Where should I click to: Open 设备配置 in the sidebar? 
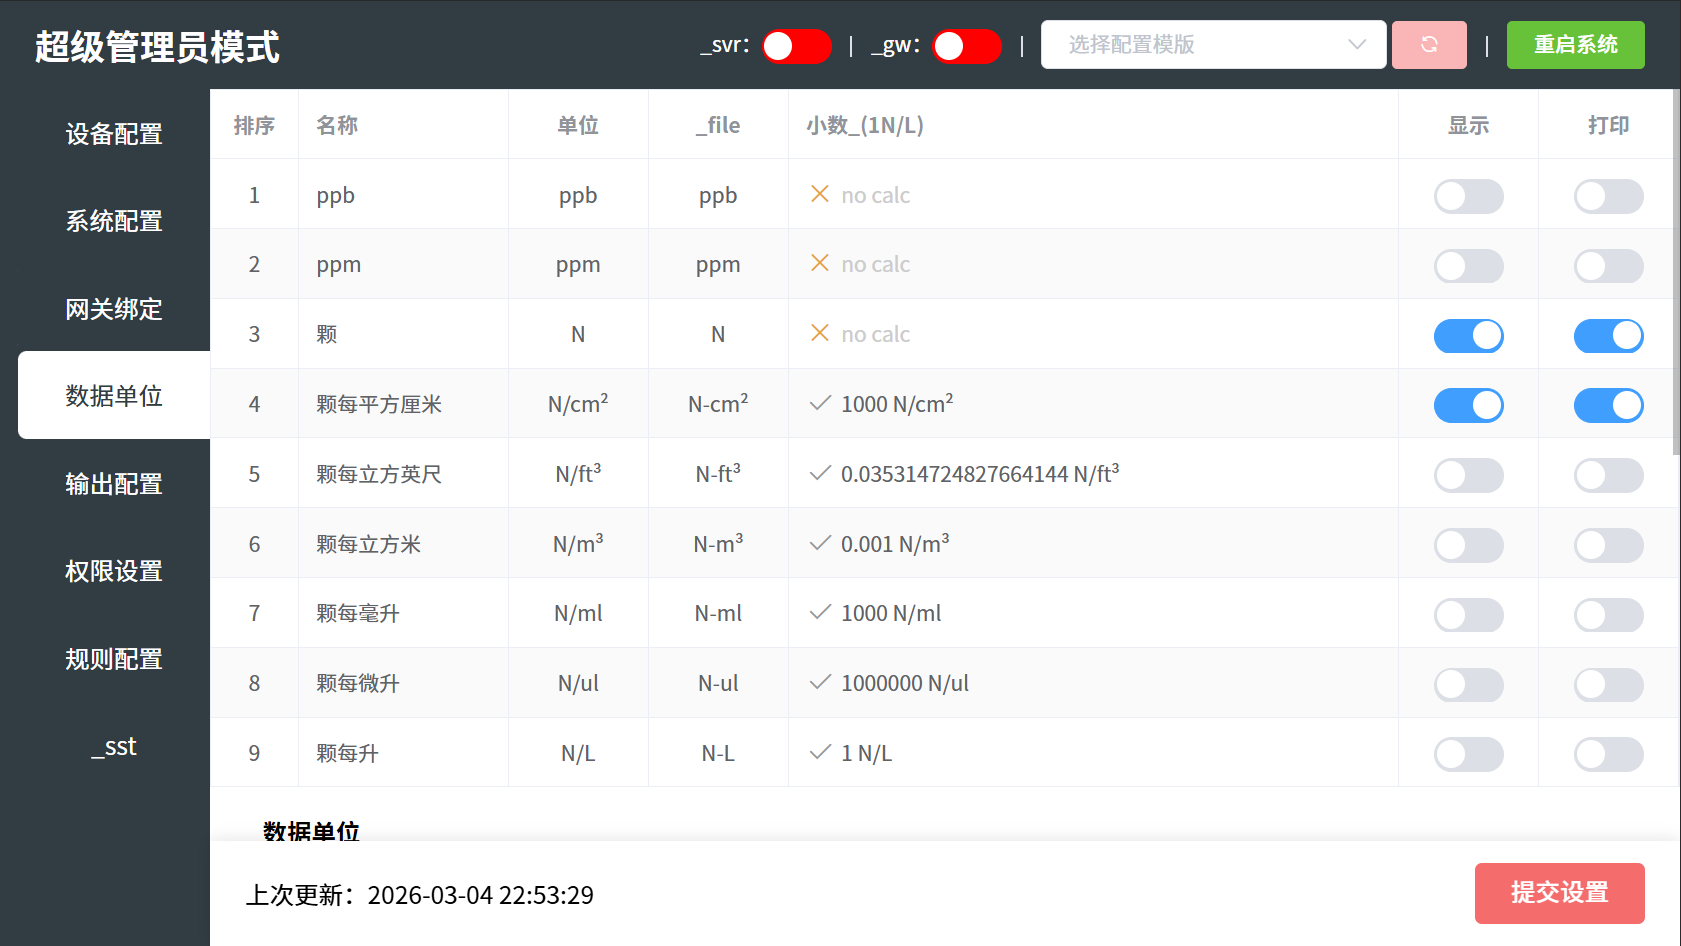pyautogui.click(x=114, y=134)
